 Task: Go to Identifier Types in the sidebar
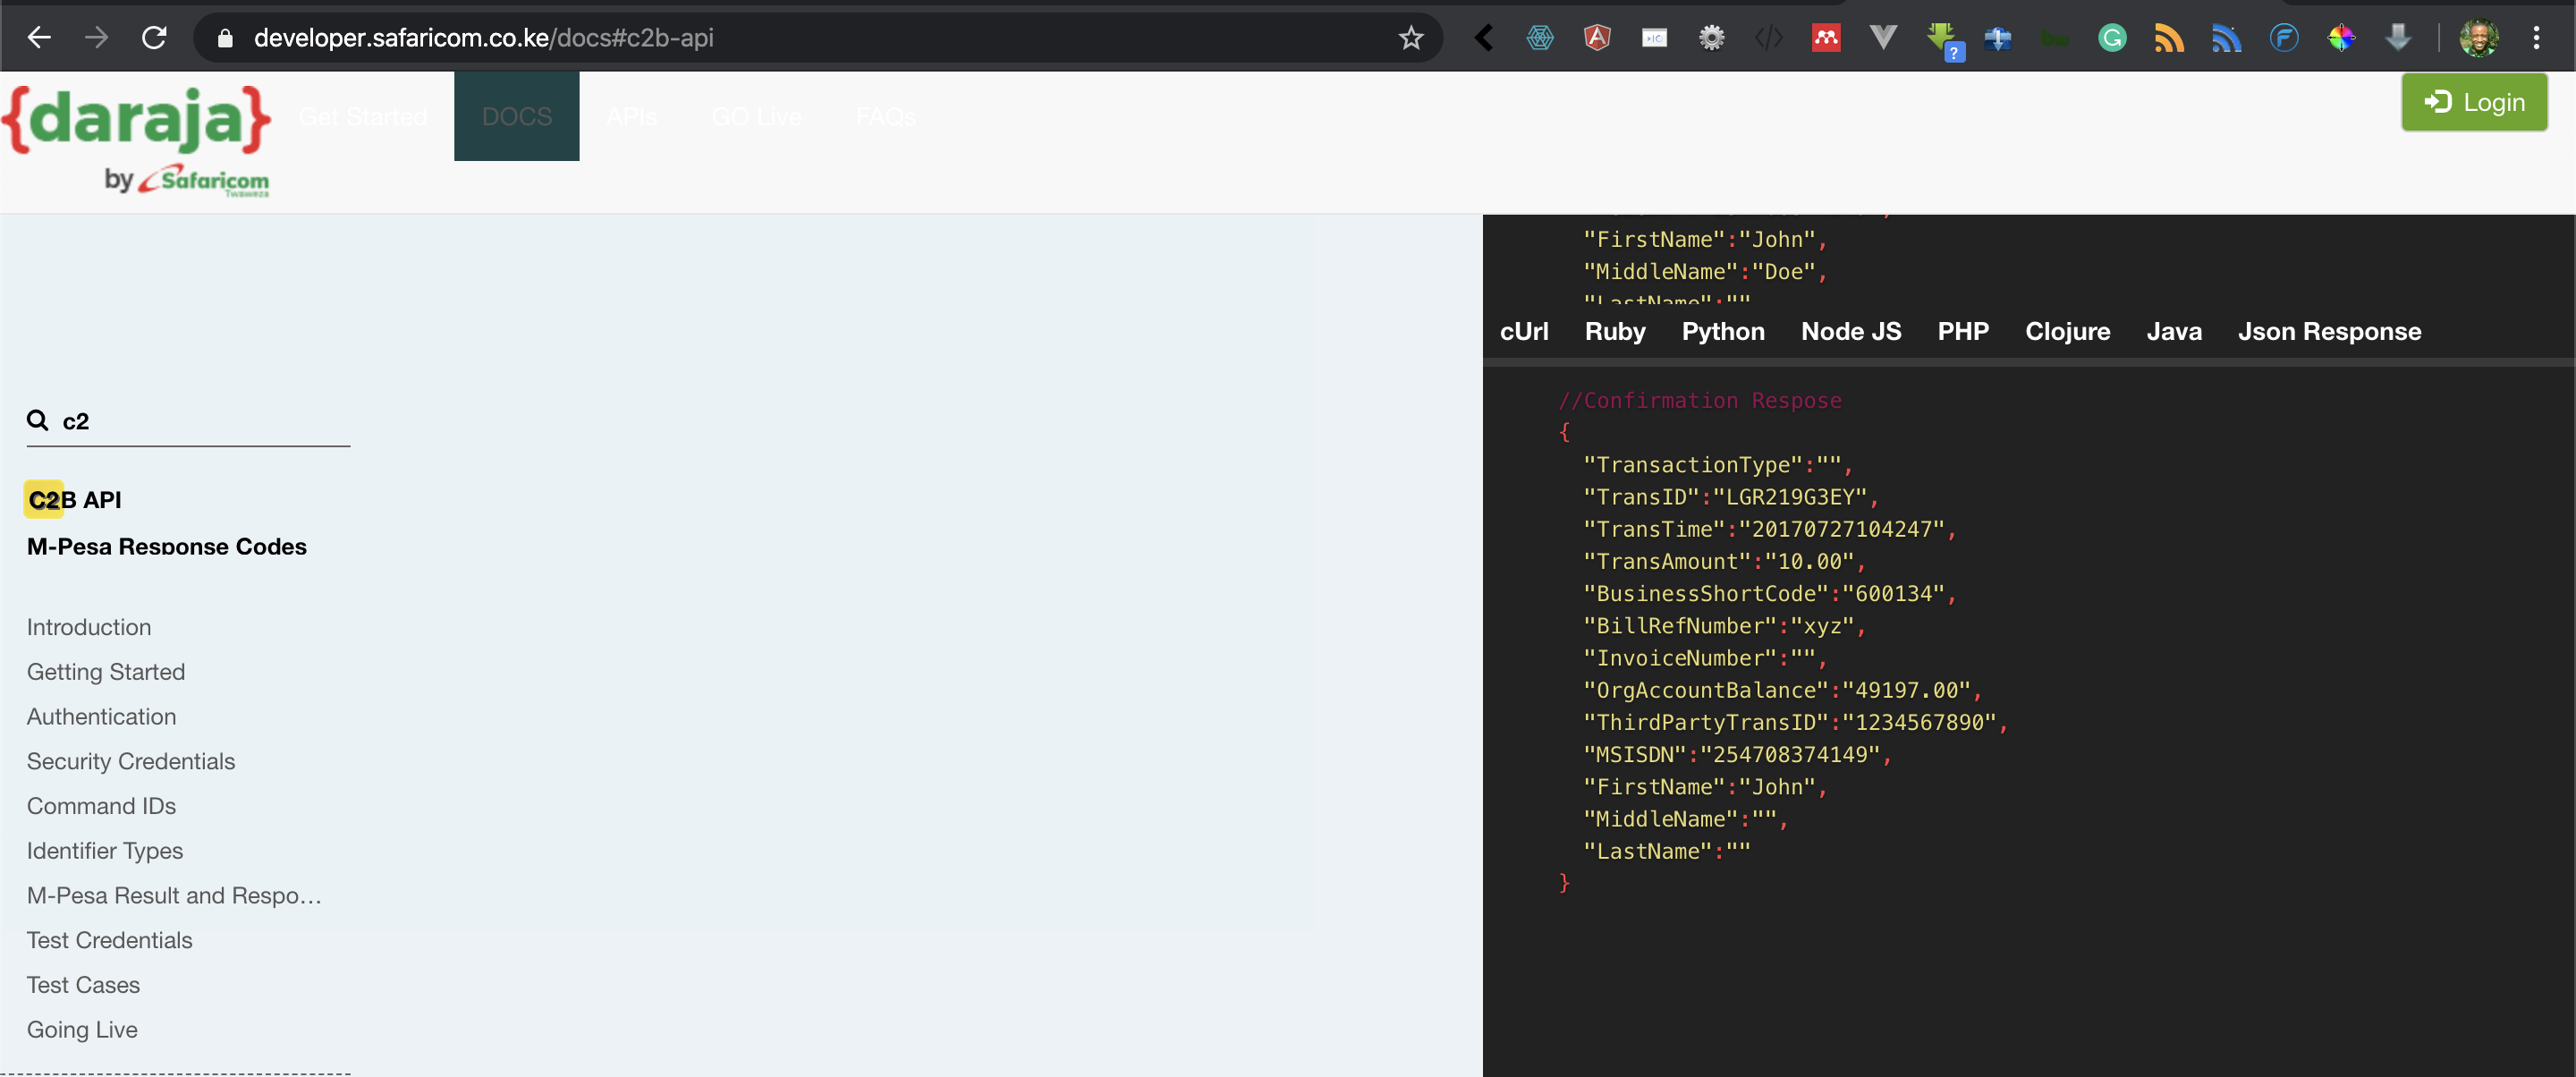(105, 851)
